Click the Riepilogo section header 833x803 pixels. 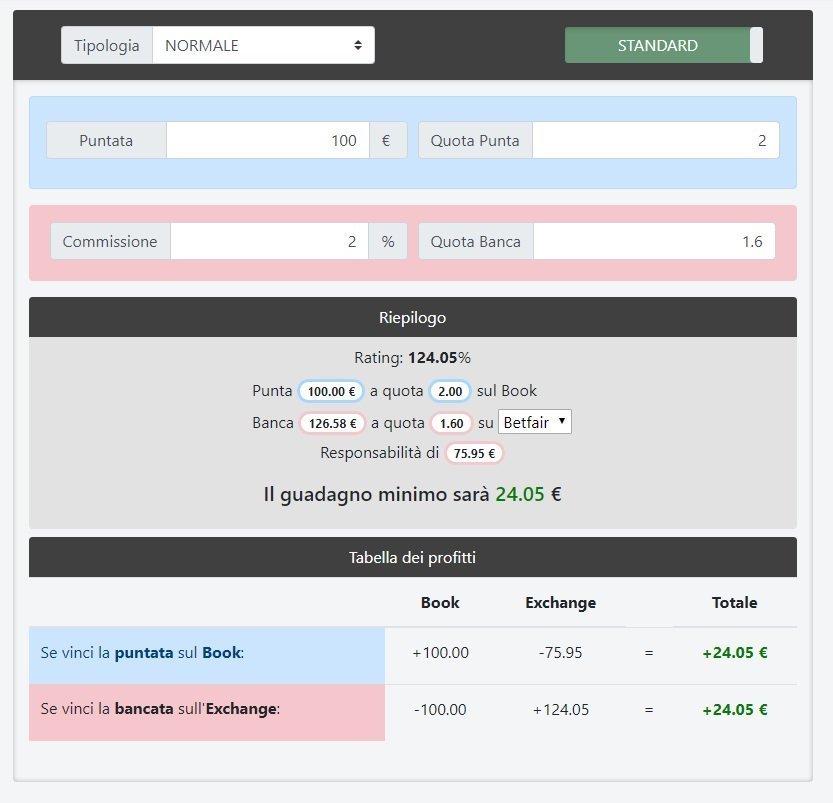(412, 317)
